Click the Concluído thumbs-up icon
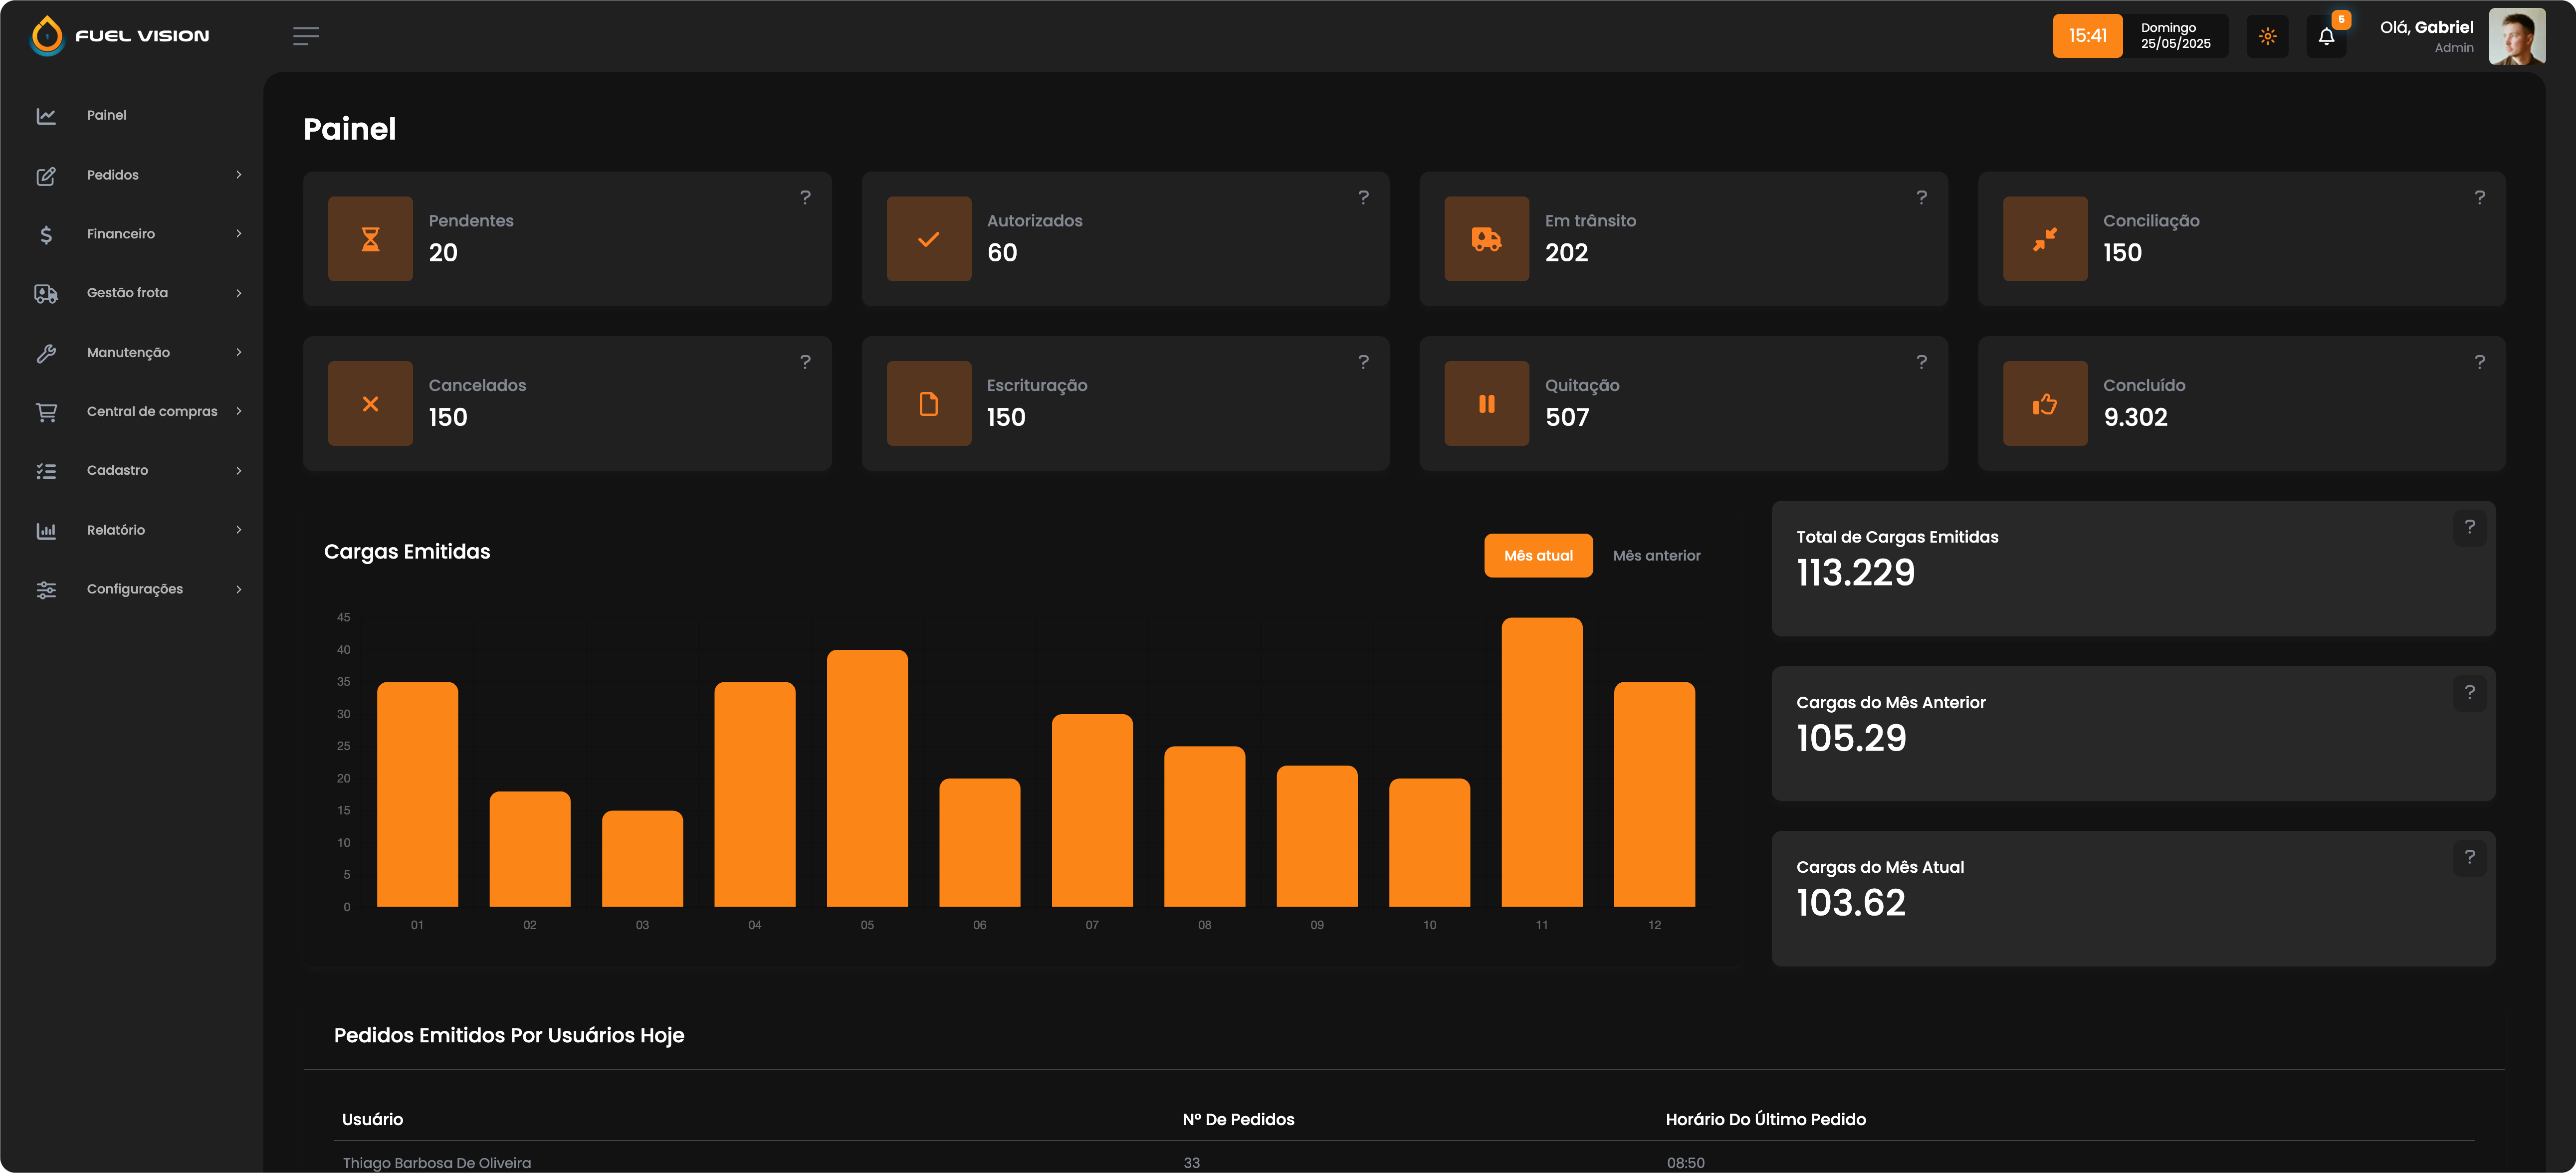 [x=2044, y=404]
